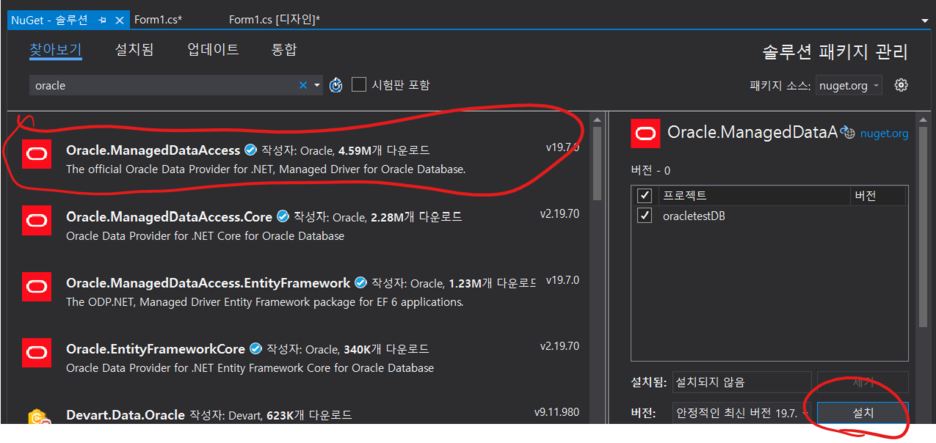Screen dimensions: 936x443
Task: Open the document tabs overflow dropdown
Action: pos(925,20)
